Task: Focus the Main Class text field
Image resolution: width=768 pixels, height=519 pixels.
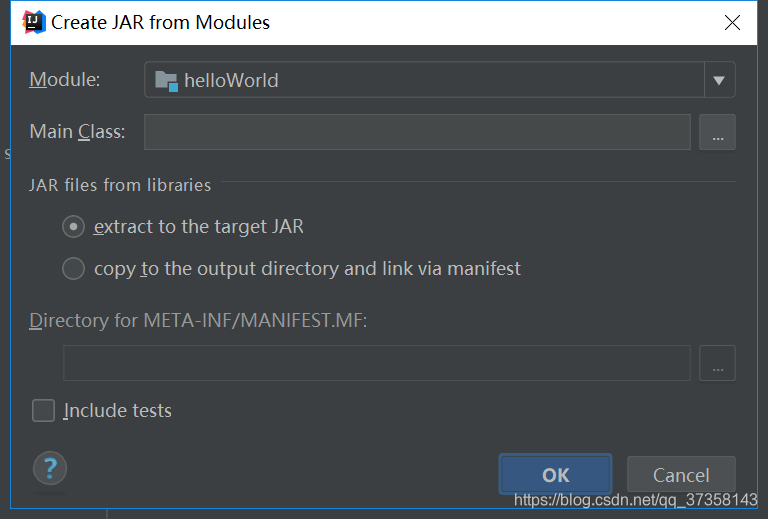Action: 417,132
